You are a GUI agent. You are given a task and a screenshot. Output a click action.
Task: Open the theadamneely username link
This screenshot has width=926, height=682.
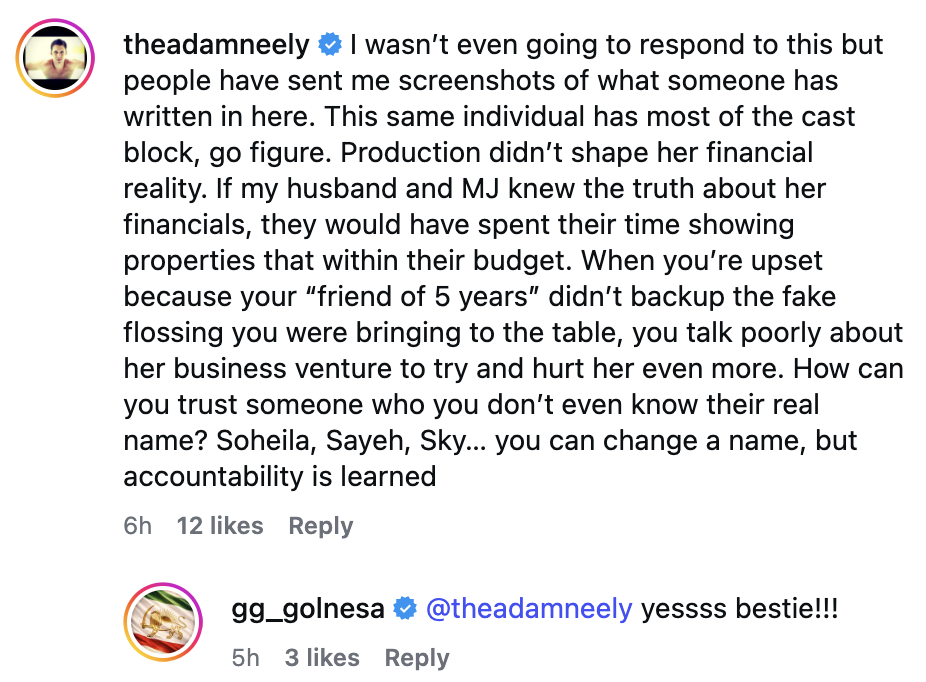pyautogui.click(x=216, y=45)
